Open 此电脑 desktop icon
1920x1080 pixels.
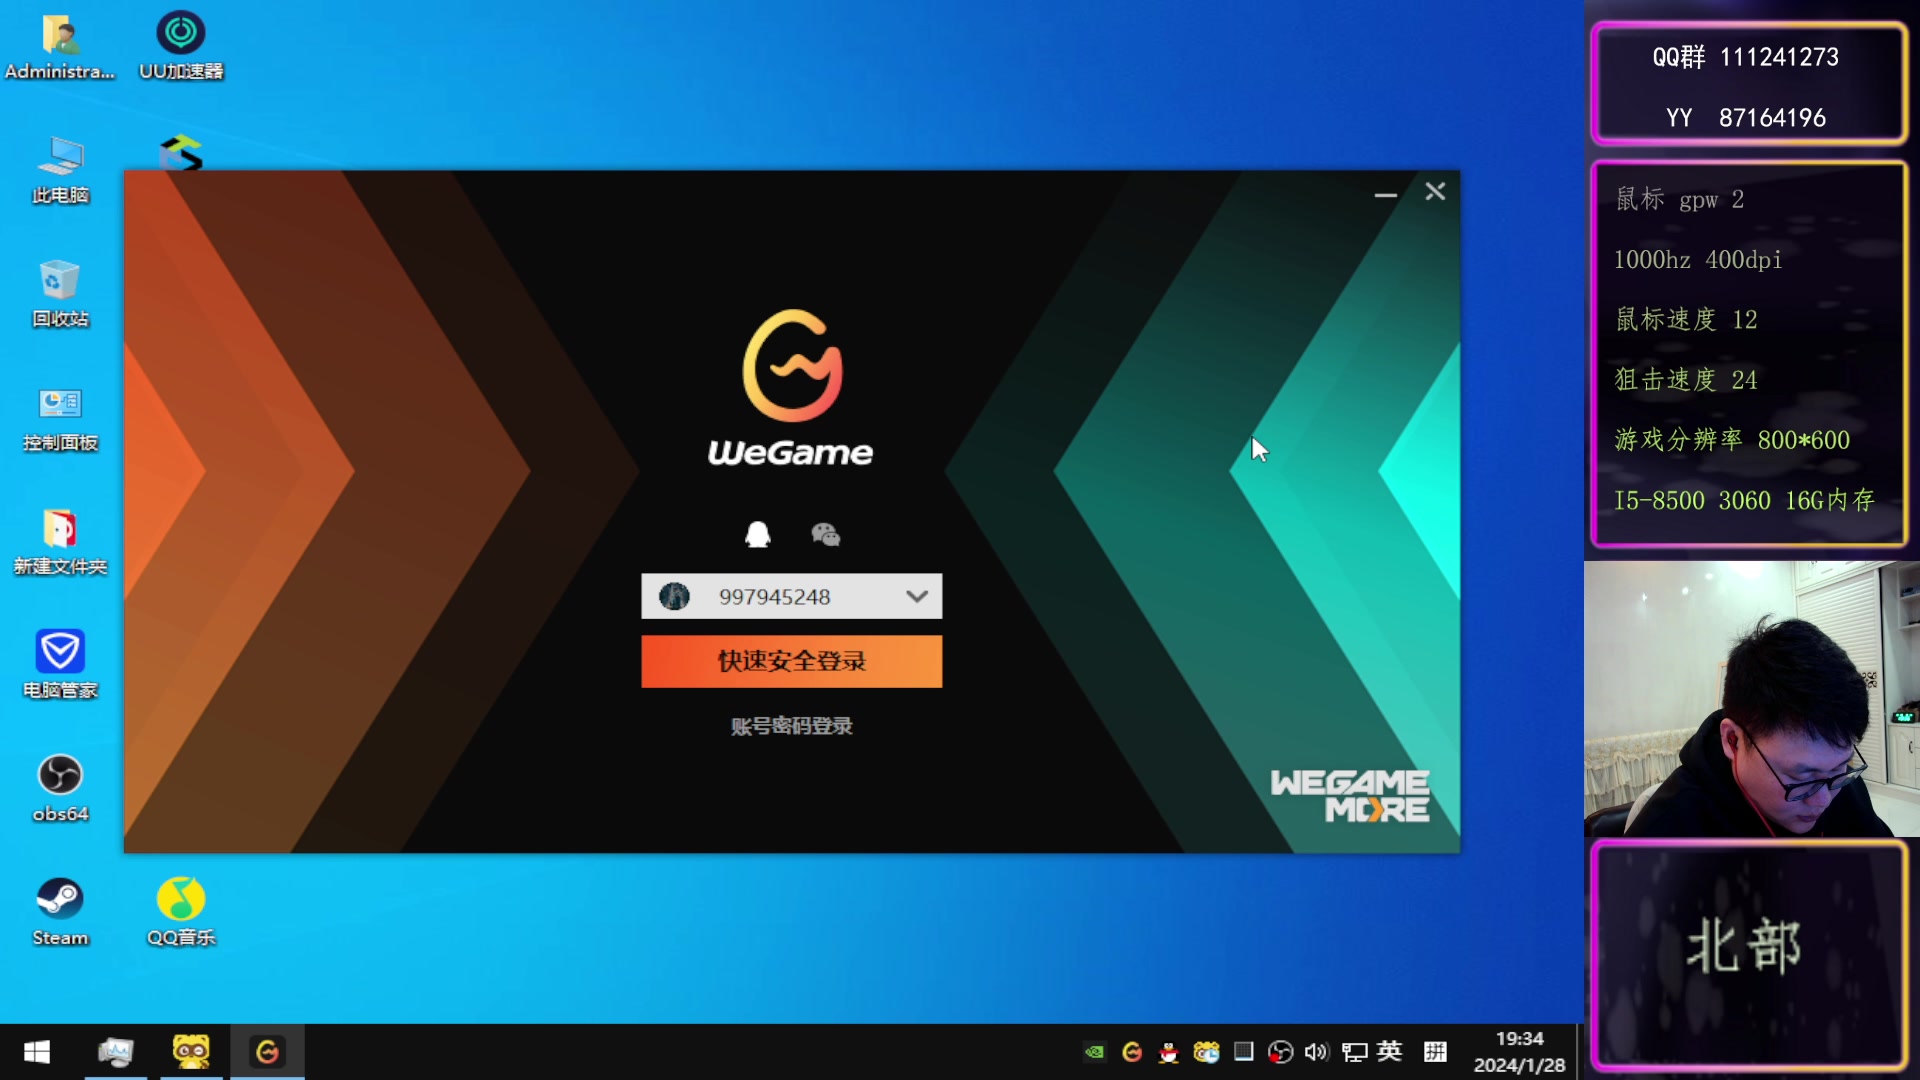point(60,171)
